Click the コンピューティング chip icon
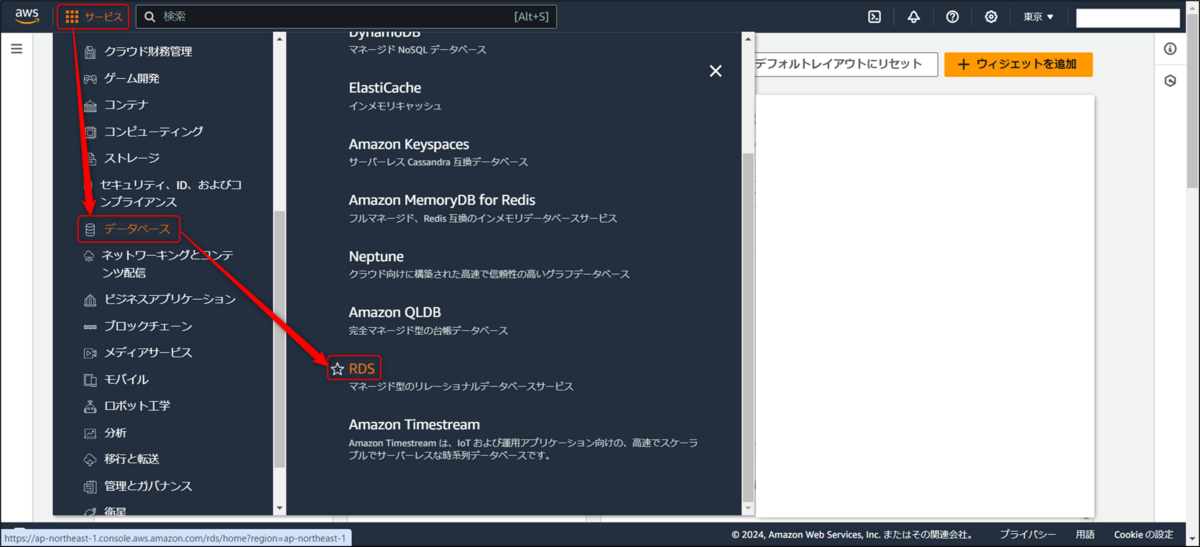Viewport: 1200px width, 547px height. [x=90, y=132]
